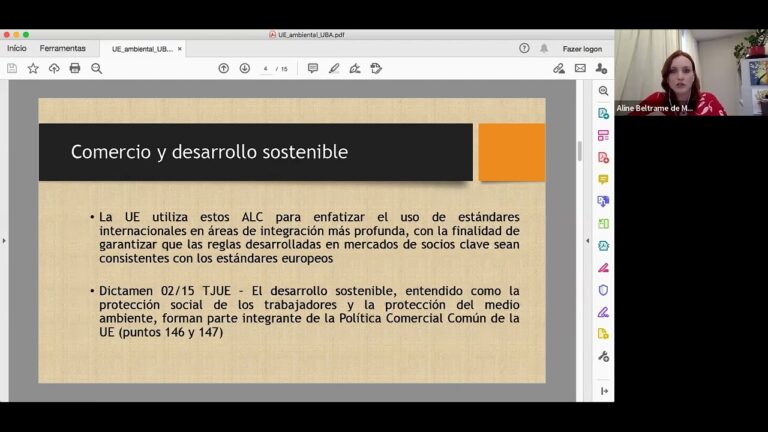The width and height of the screenshot is (768, 432).
Task: Switch to the Início tab
Action: pyautogui.click(x=17, y=48)
